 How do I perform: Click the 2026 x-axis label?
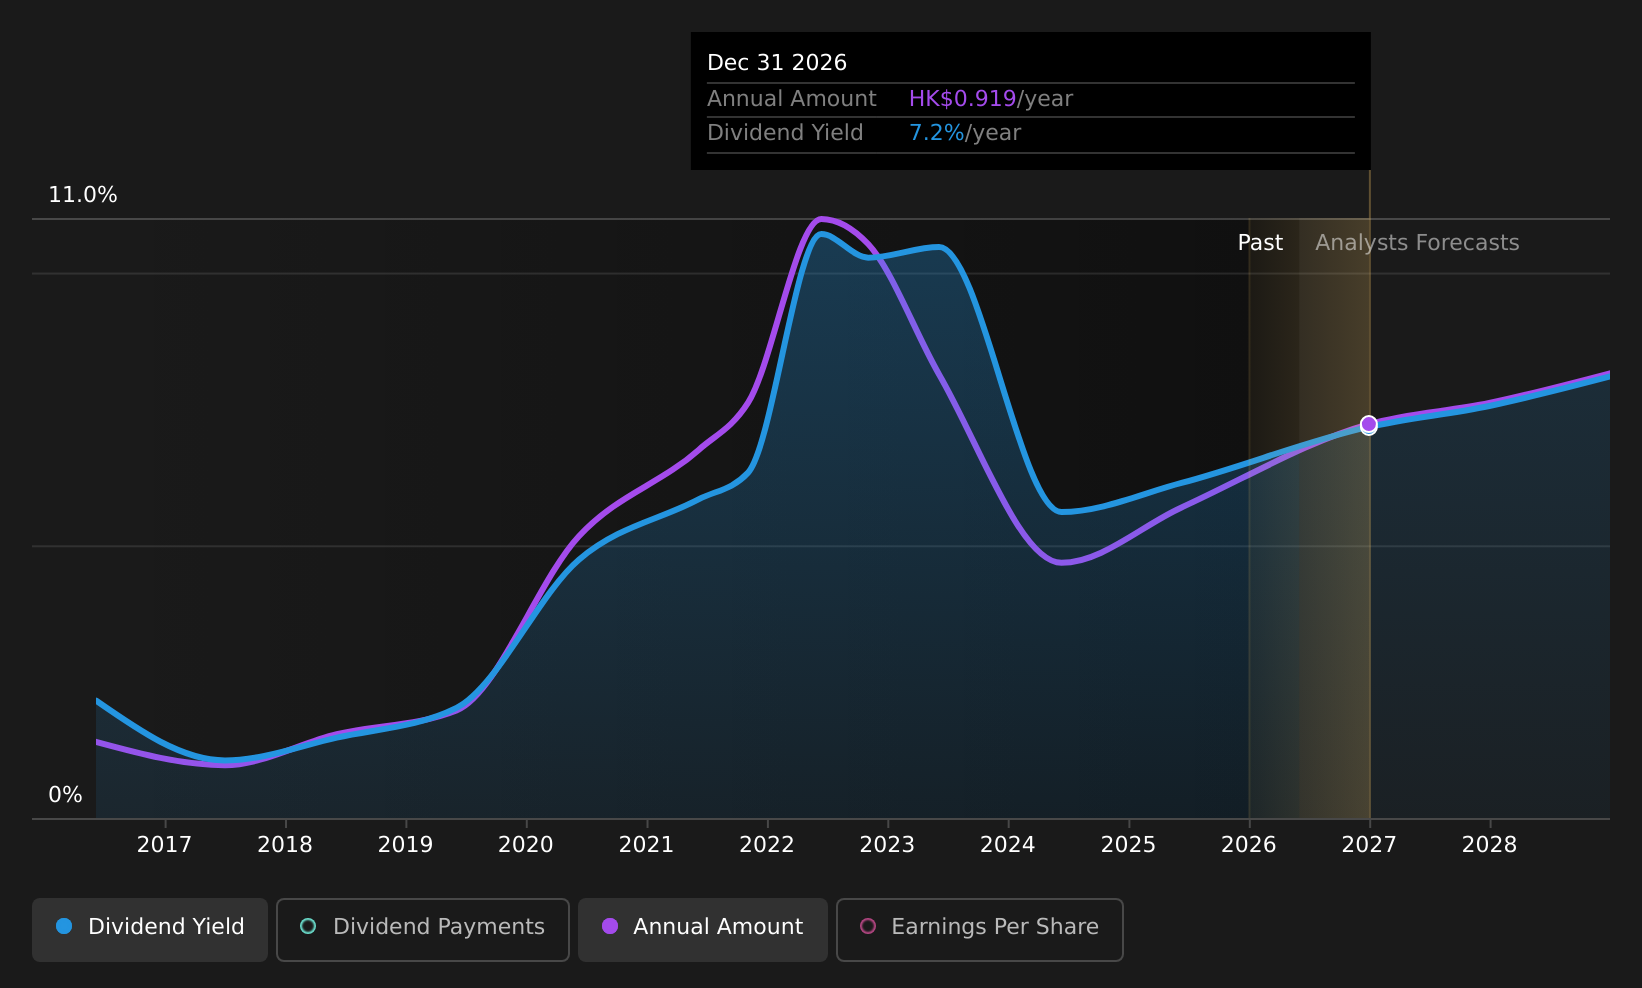(1249, 845)
